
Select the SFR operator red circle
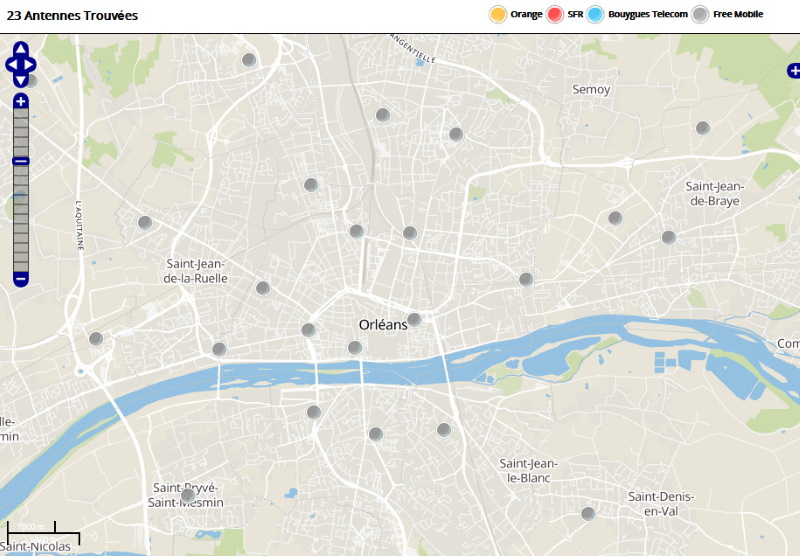555,14
